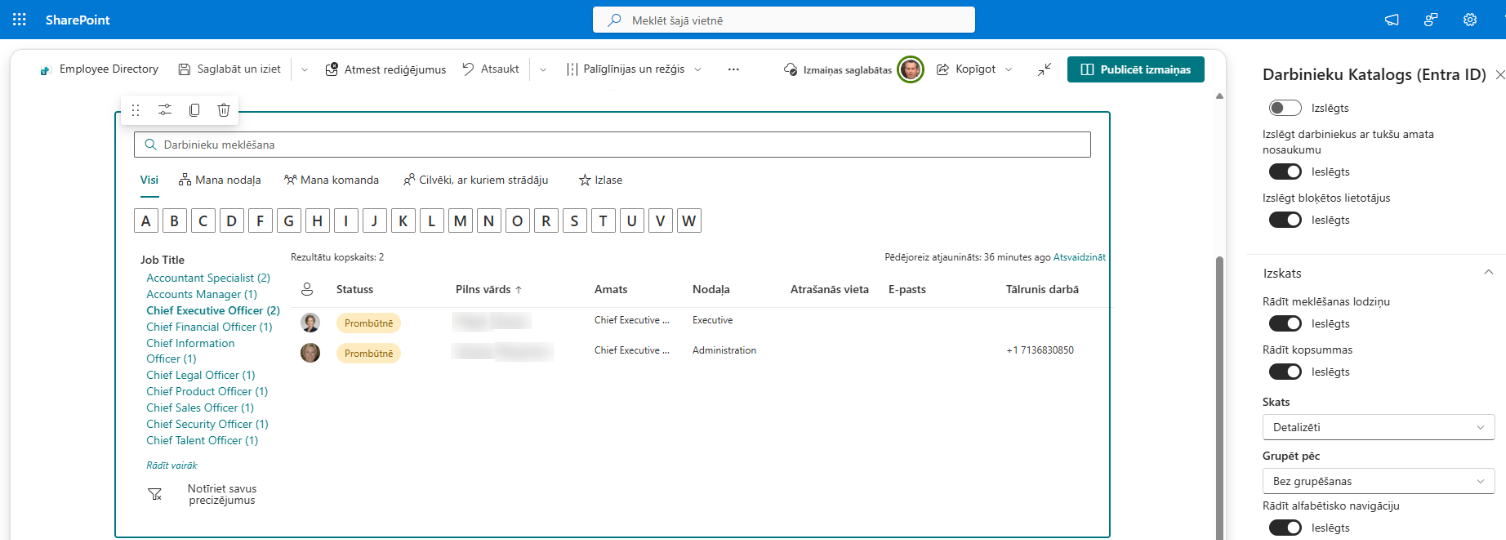The width and height of the screenshot is (1506, 540).
Task: Open the three-dot more options menu
Action: pos(733,69)
